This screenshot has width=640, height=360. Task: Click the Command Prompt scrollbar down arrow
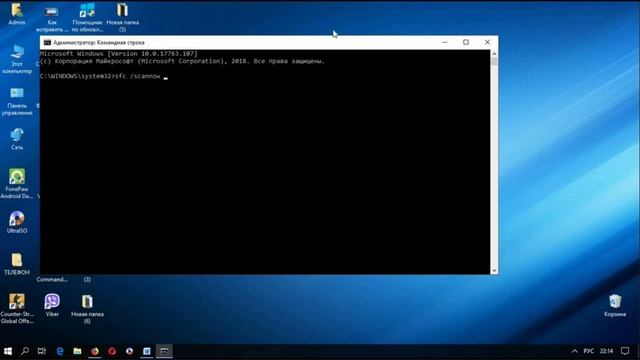tap(494, 270)
